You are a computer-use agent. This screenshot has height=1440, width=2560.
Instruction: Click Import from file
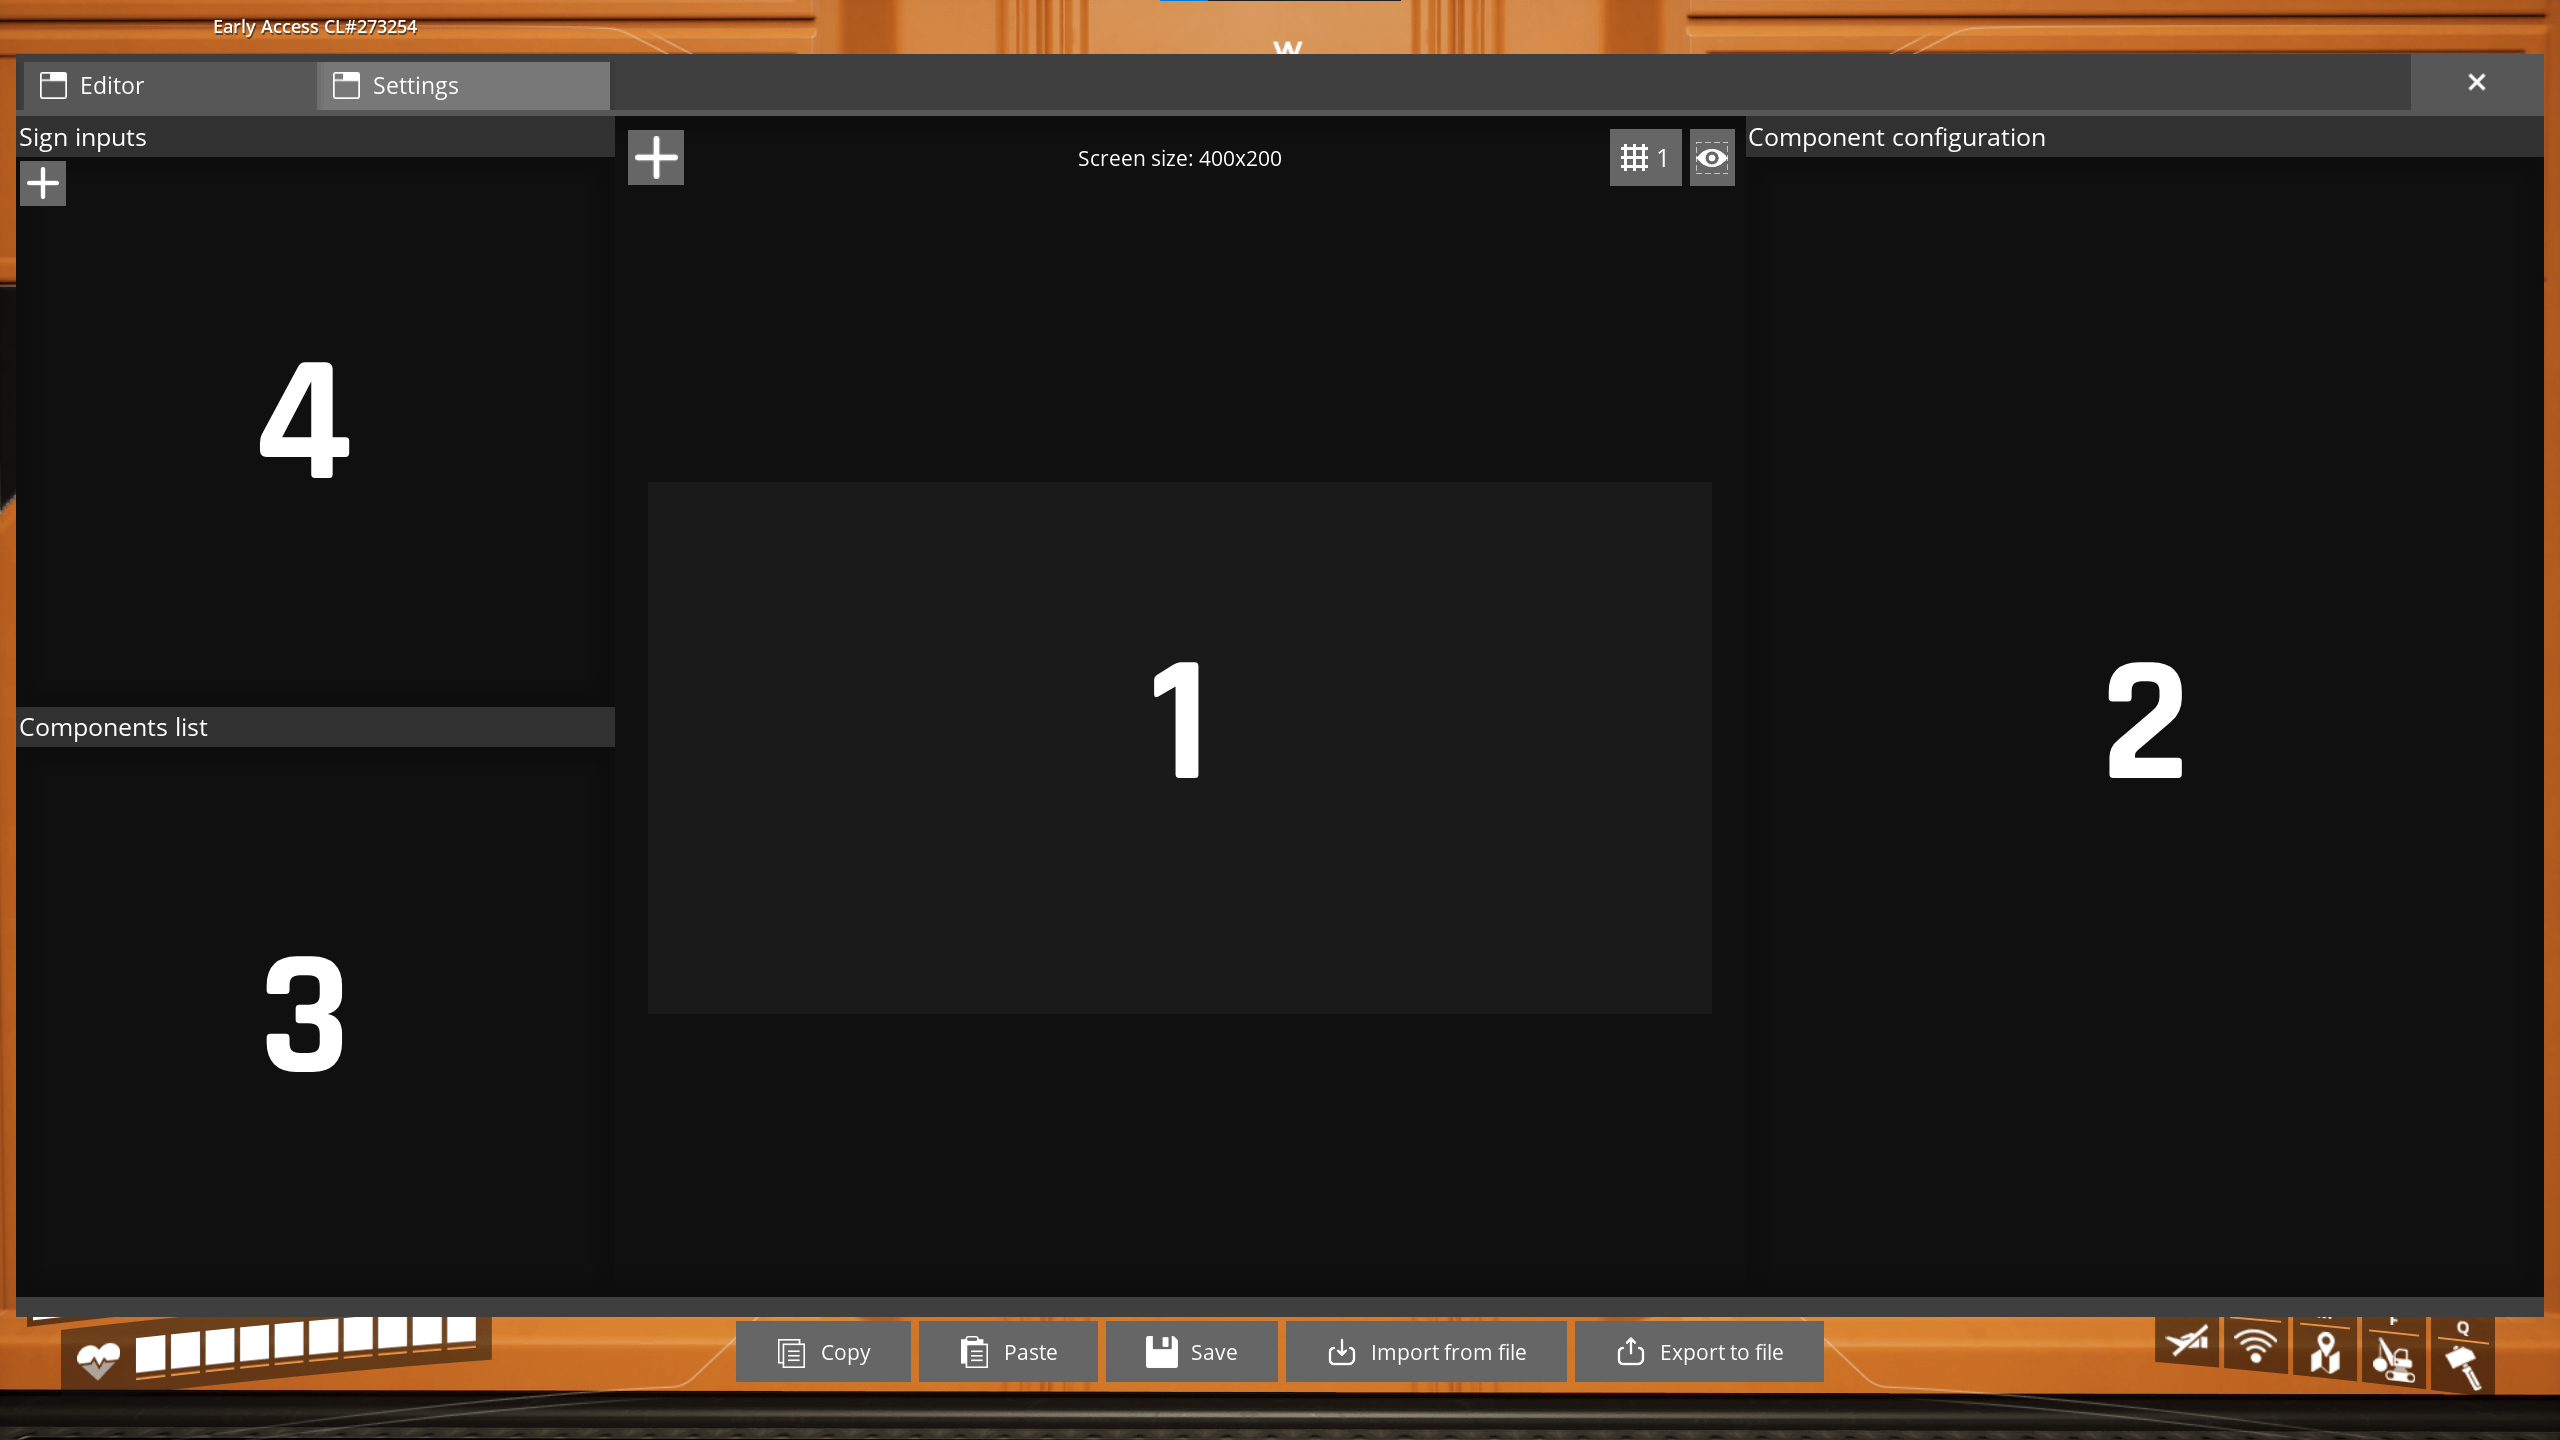tap(1426, 1352)
